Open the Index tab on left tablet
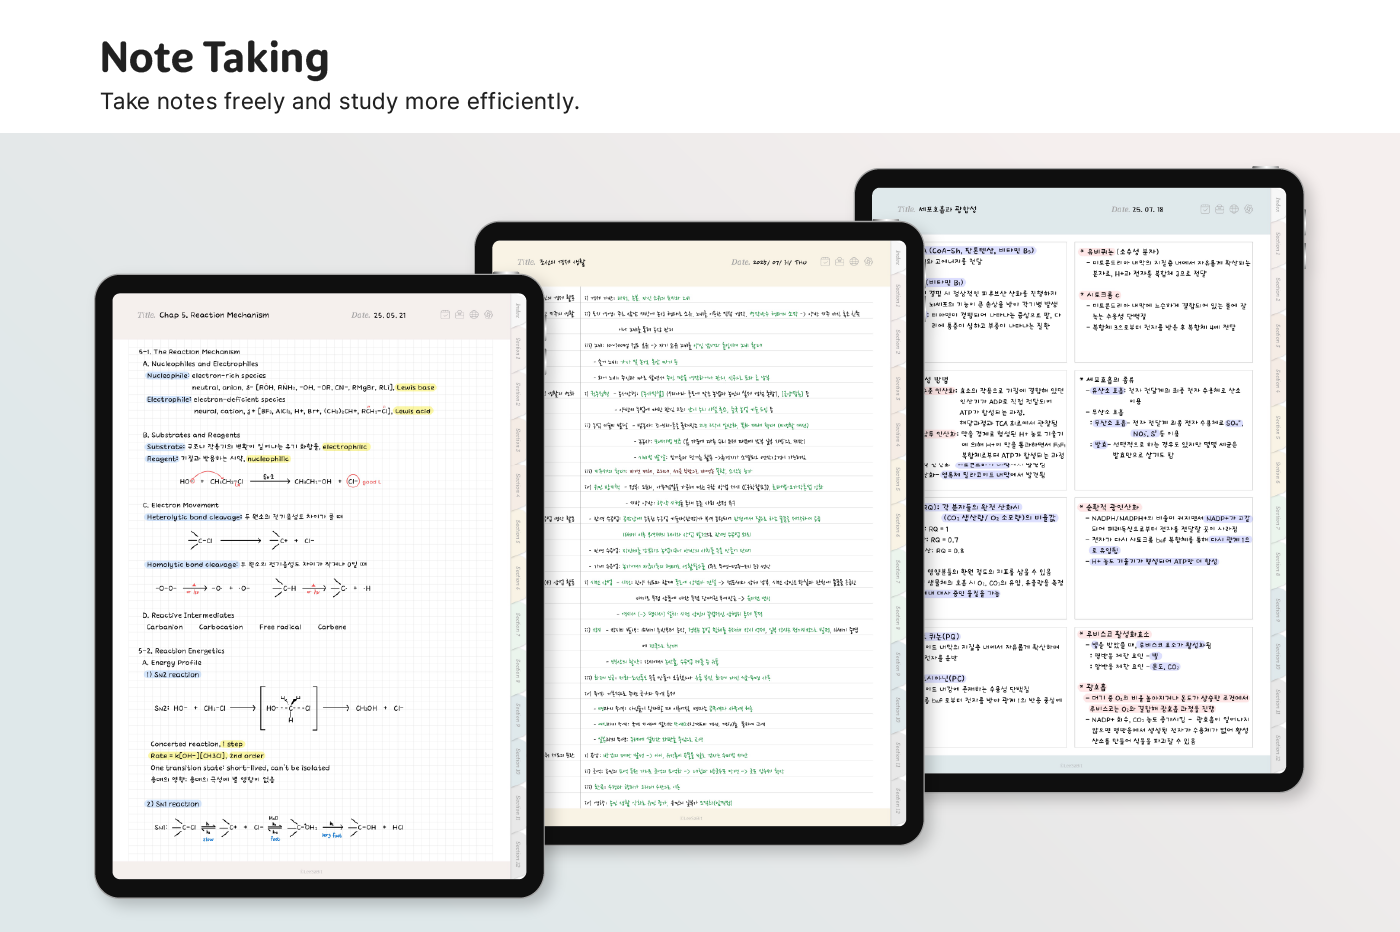1400x932 pixels. click(518, 311)
